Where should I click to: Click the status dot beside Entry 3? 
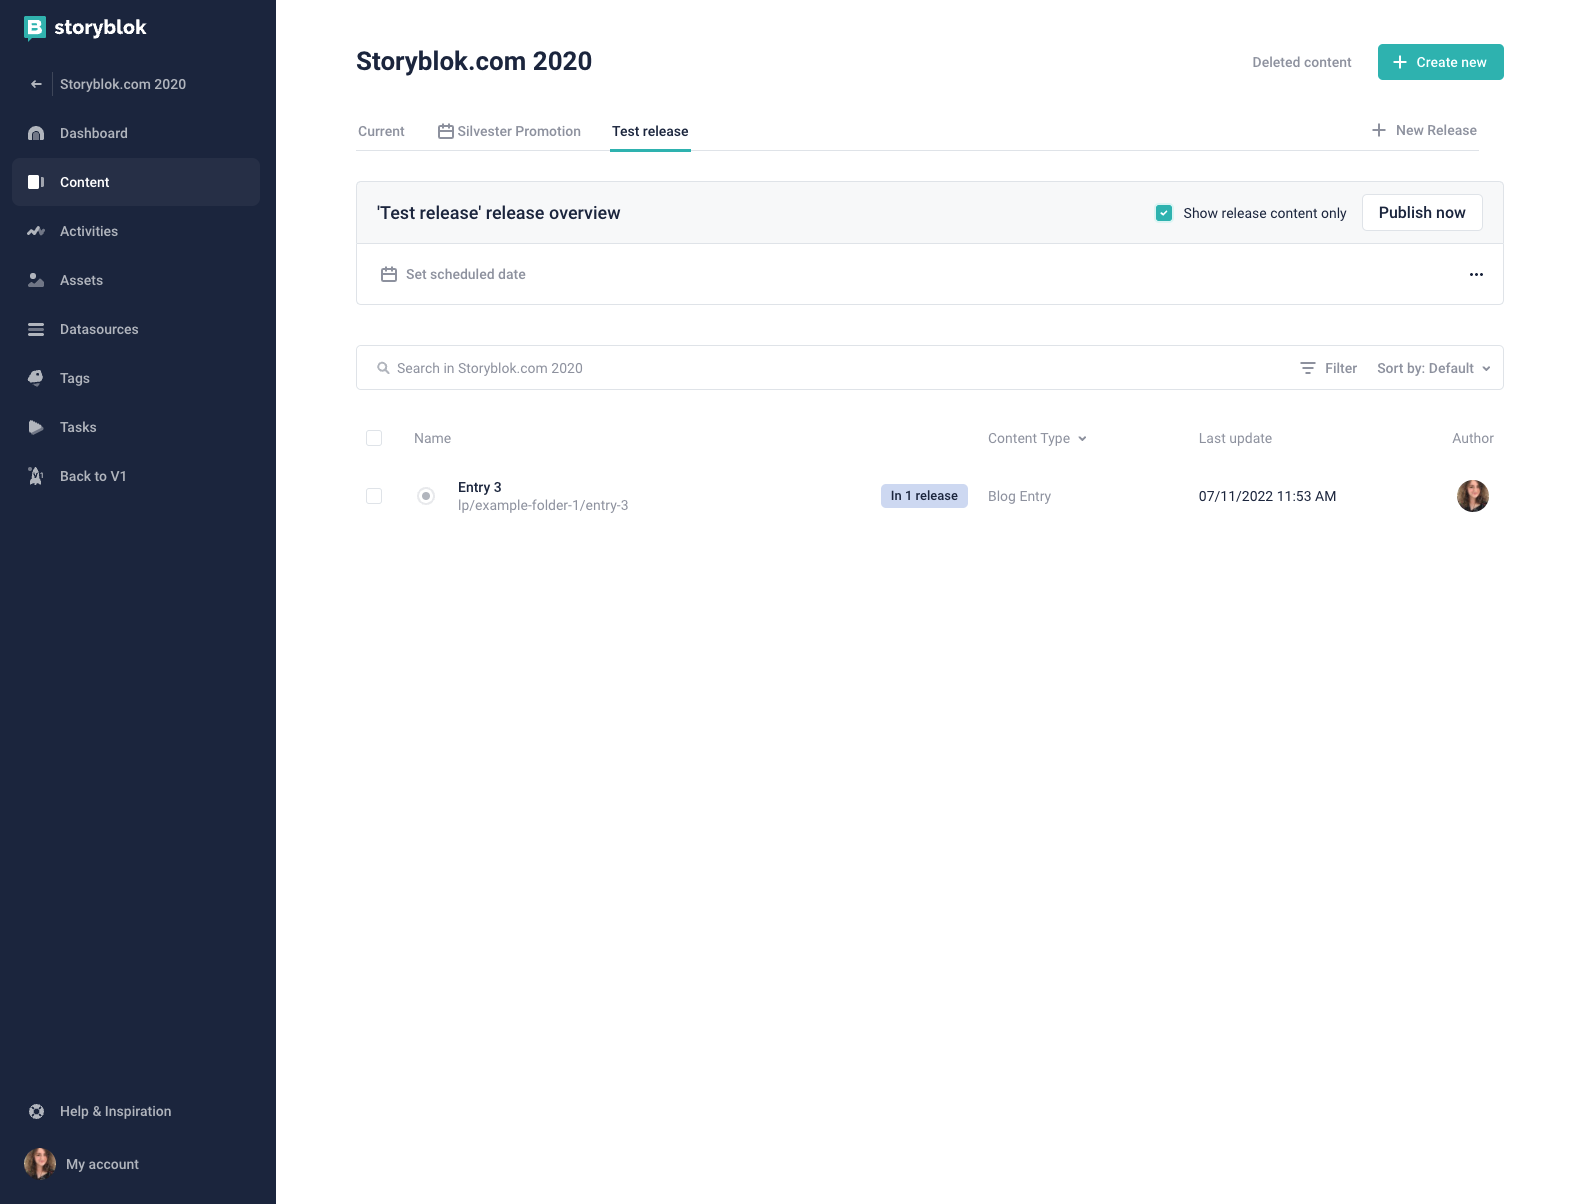pyautogui.click(x=426, y=496)
